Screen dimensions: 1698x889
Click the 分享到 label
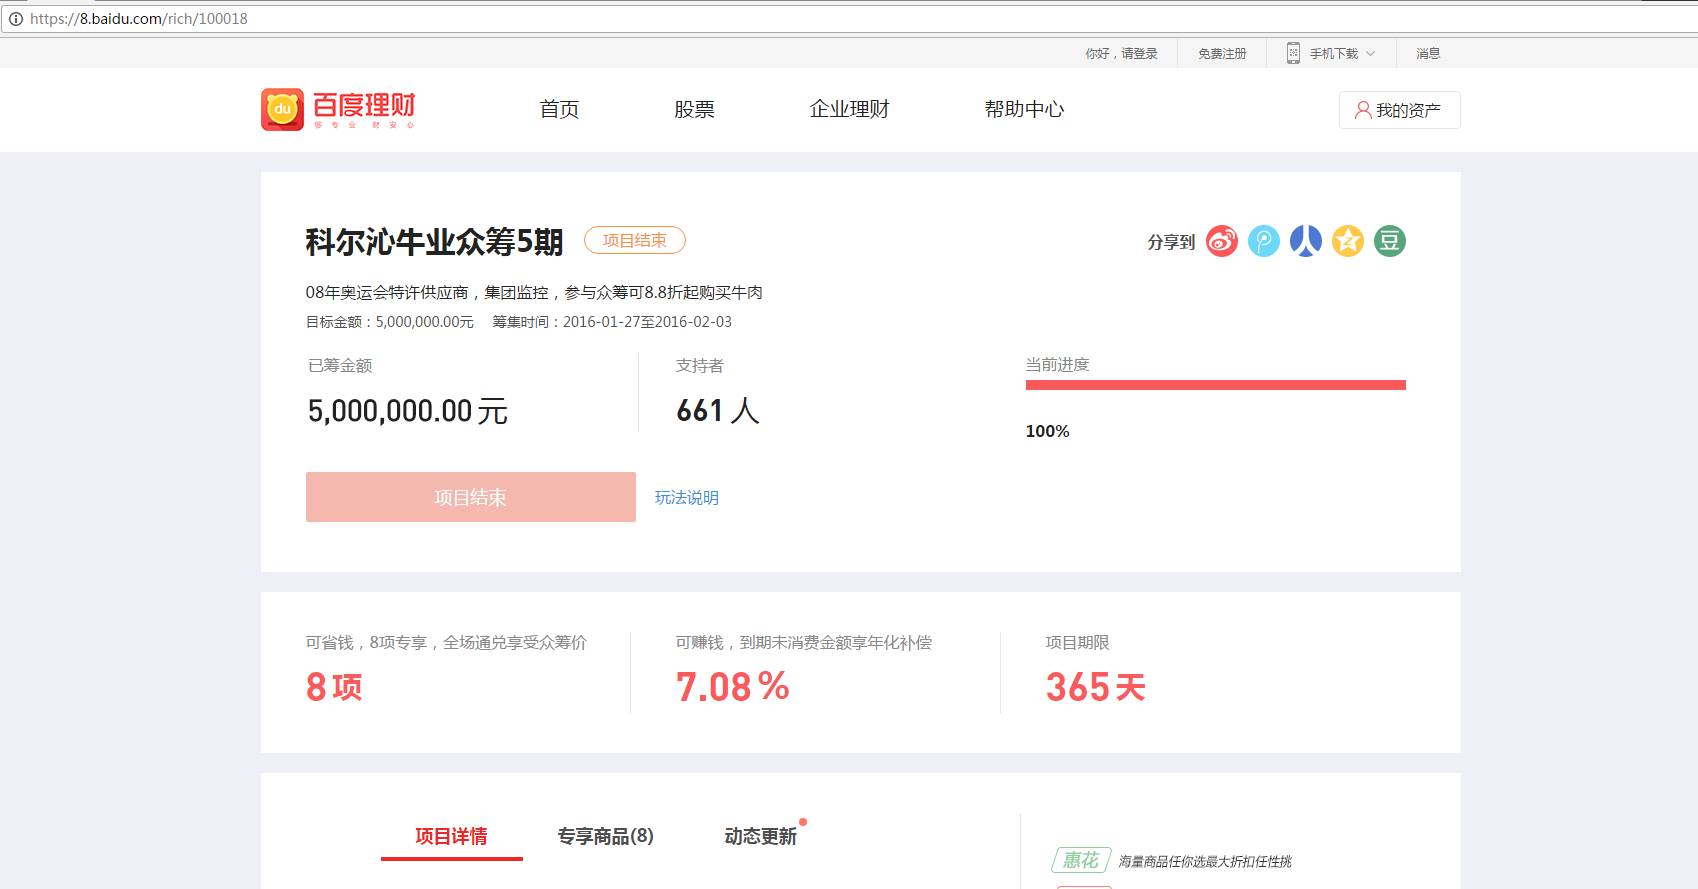(1171, 242)
